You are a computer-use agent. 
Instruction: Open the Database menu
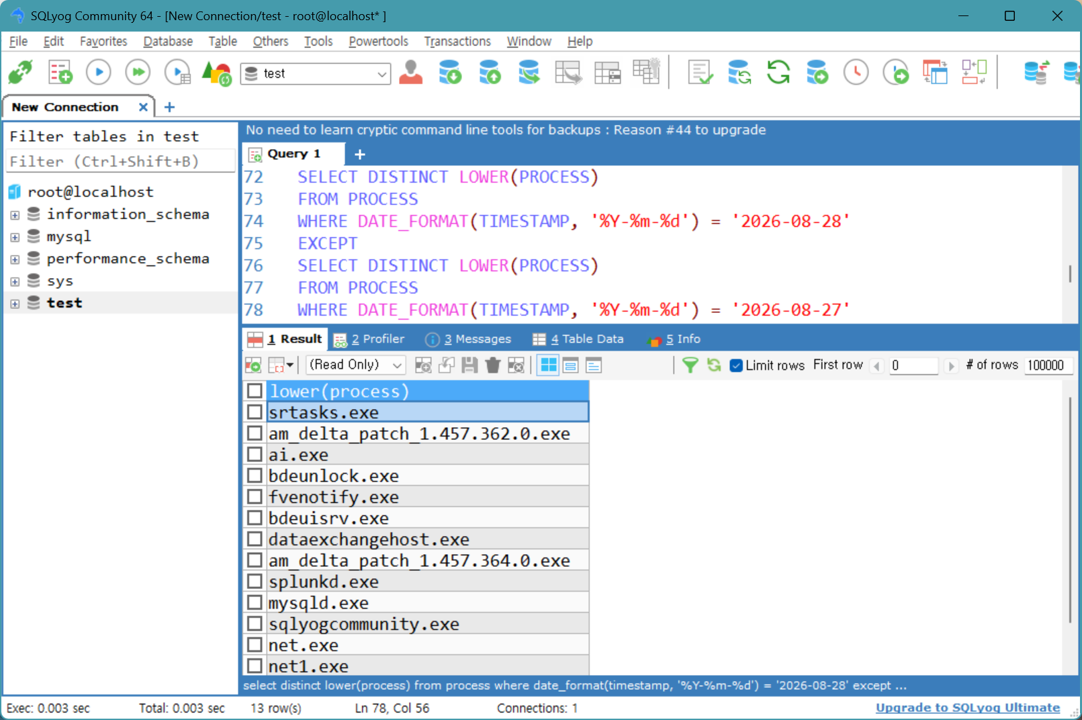pos(168,41)
